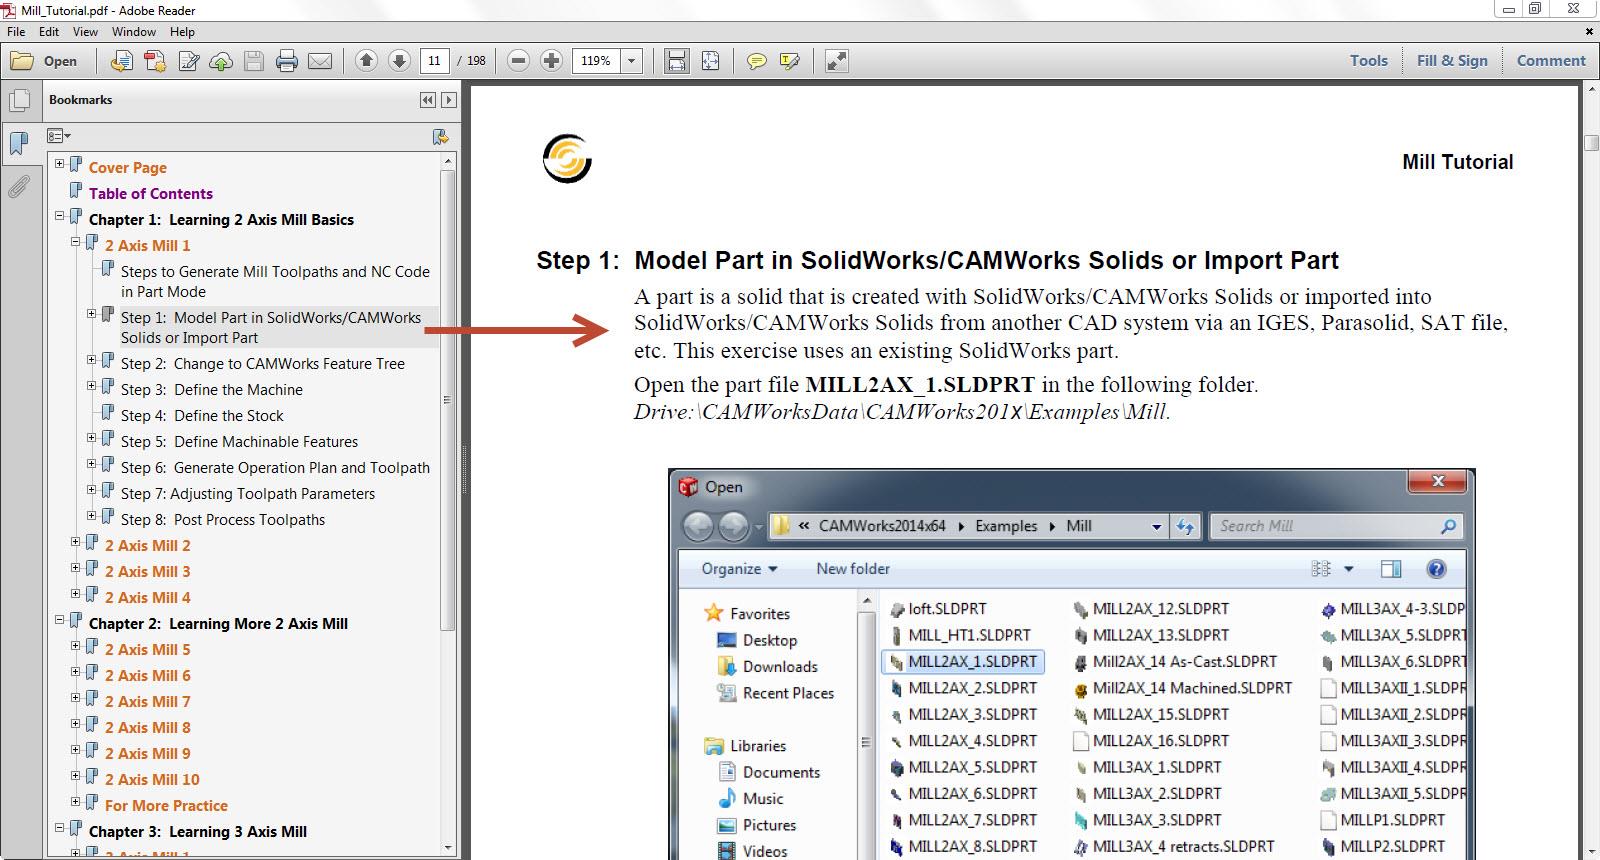The width and height of the screenshot is (1600, 860).
Task: Collapse the Chapter 2 bookmark node
Action: (x=60, y=619)
